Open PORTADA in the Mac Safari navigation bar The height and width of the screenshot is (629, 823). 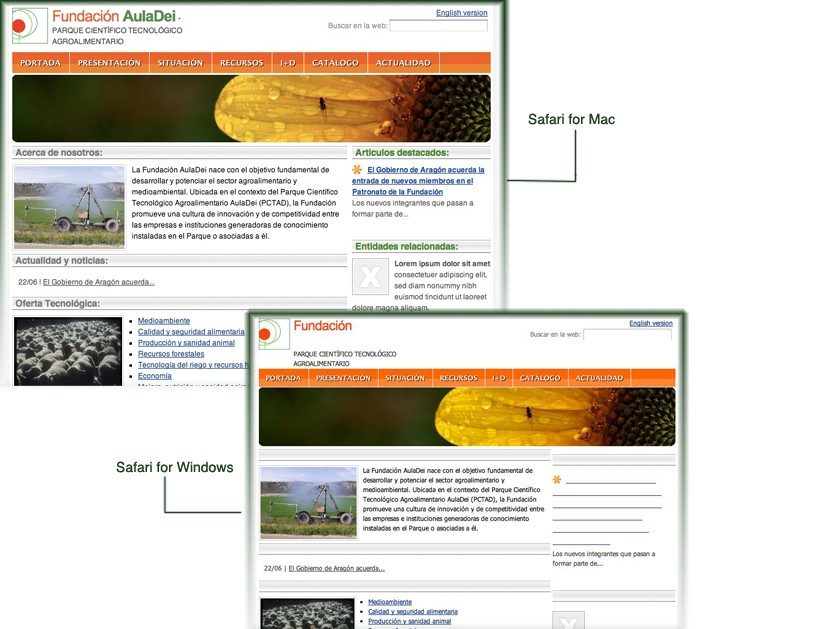click(40, 62)
